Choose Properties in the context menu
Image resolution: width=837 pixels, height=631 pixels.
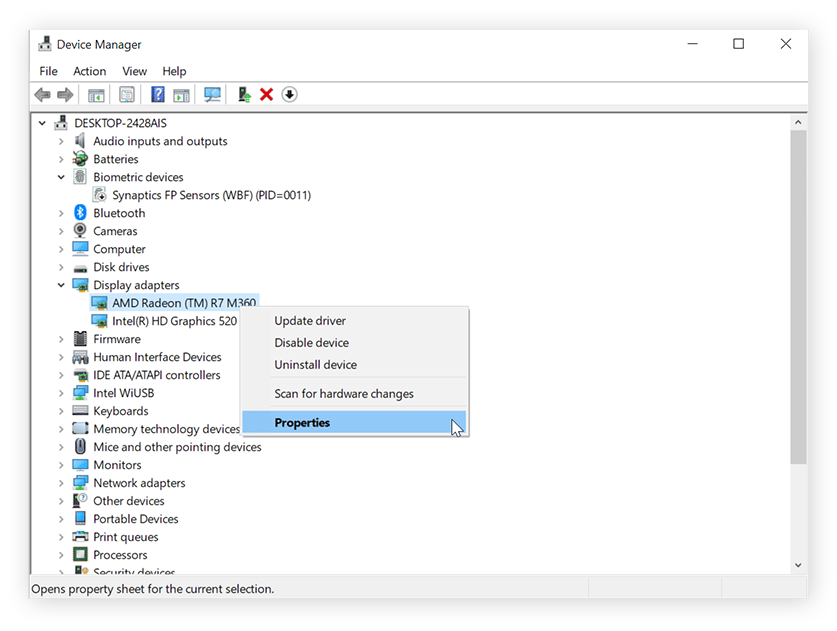click(354, 422)
